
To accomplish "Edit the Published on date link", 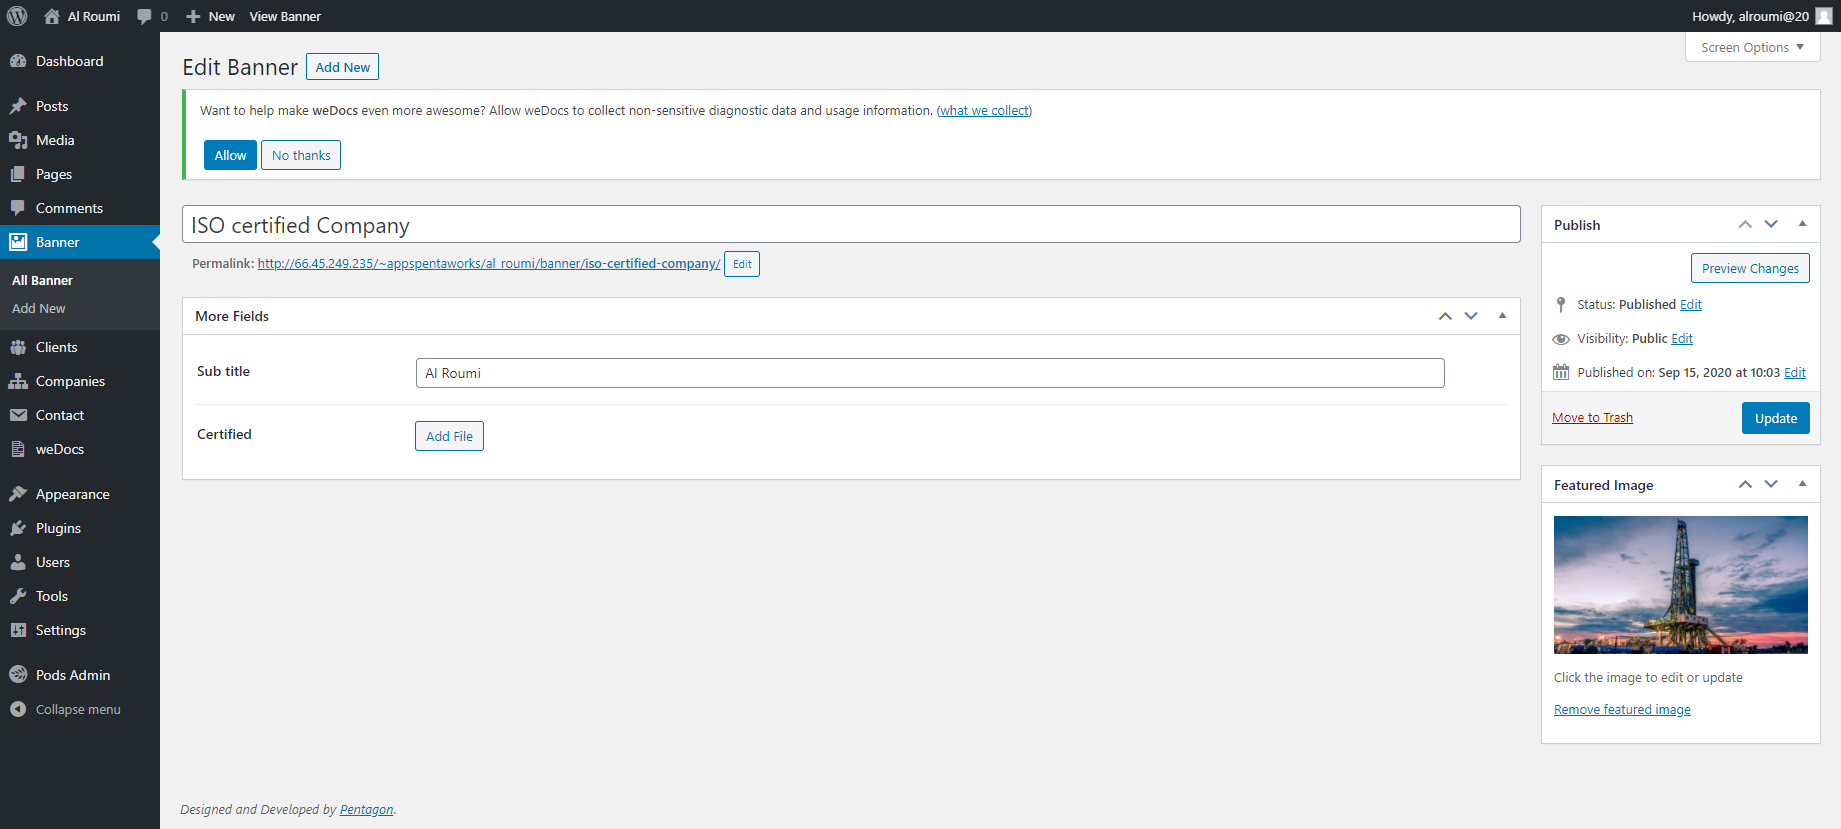I will coord(1795,373).
